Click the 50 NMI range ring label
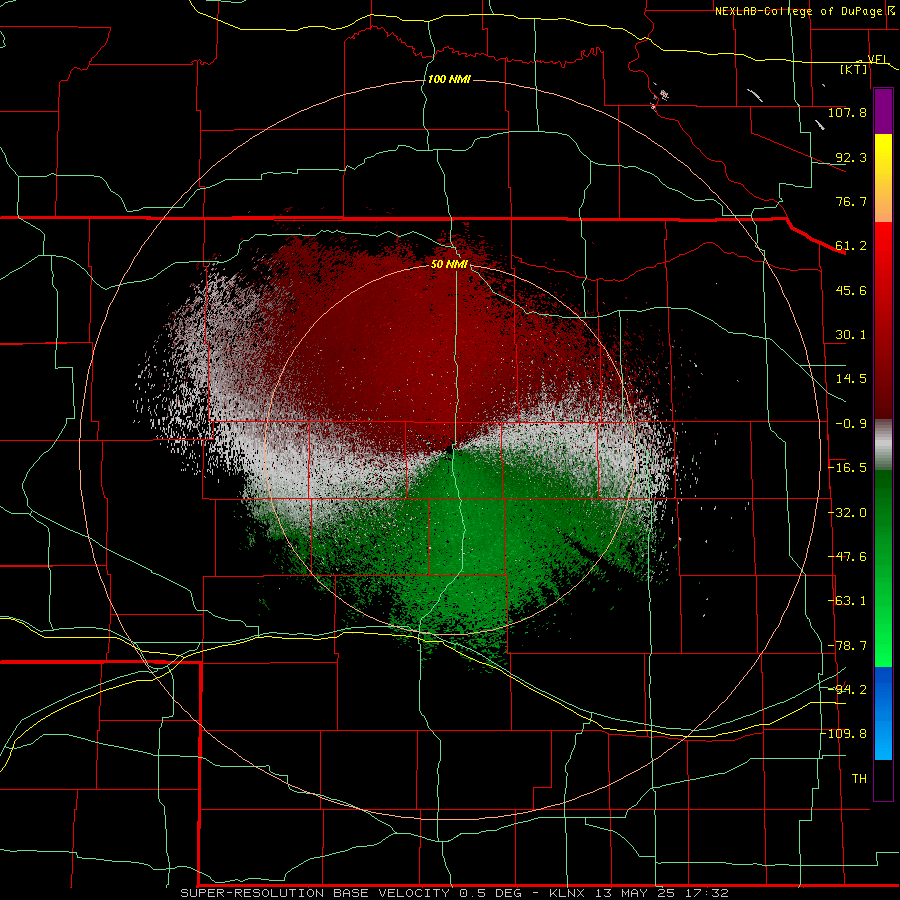Image resolution: width=900 pixels, height=900 pixels. [449, 264]
